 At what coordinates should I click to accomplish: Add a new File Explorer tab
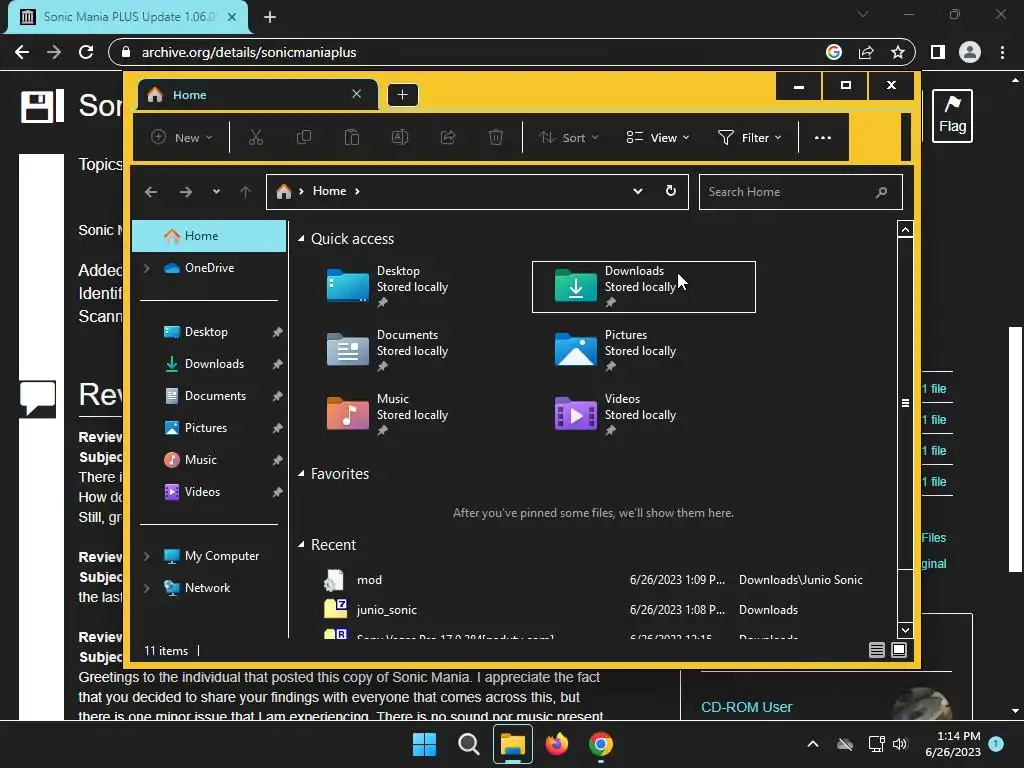[x=402, y=95]
